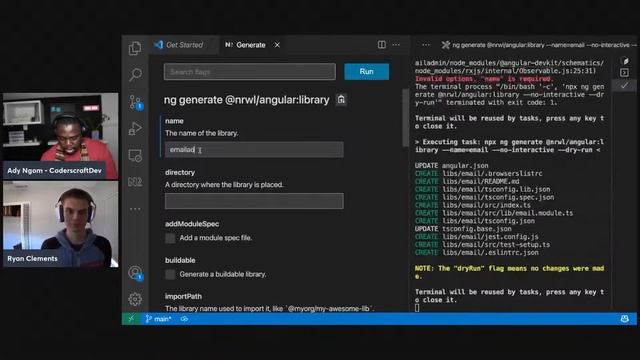Viewport: 640px width, 360px height.
Task: Click the tools icon of ng generate task
Action: (446, 45)
